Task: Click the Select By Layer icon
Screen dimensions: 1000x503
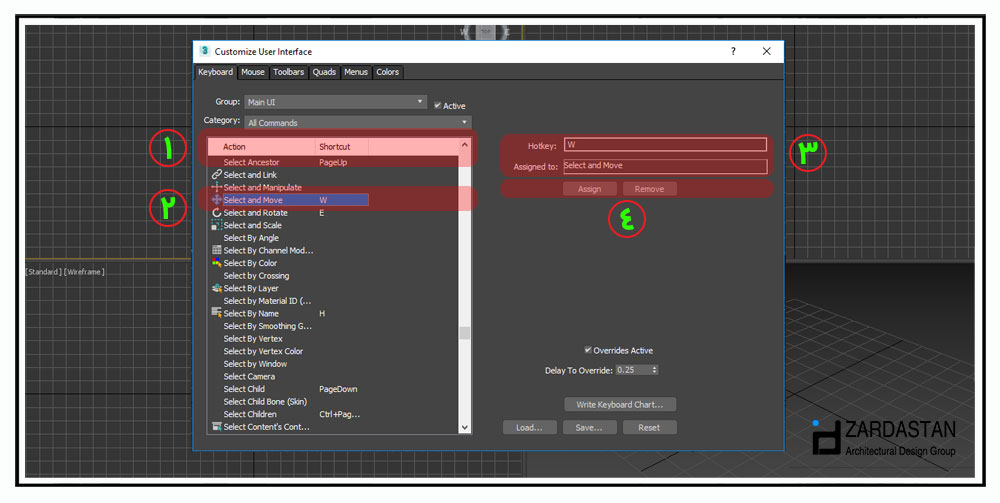Action: click(217, 288)
